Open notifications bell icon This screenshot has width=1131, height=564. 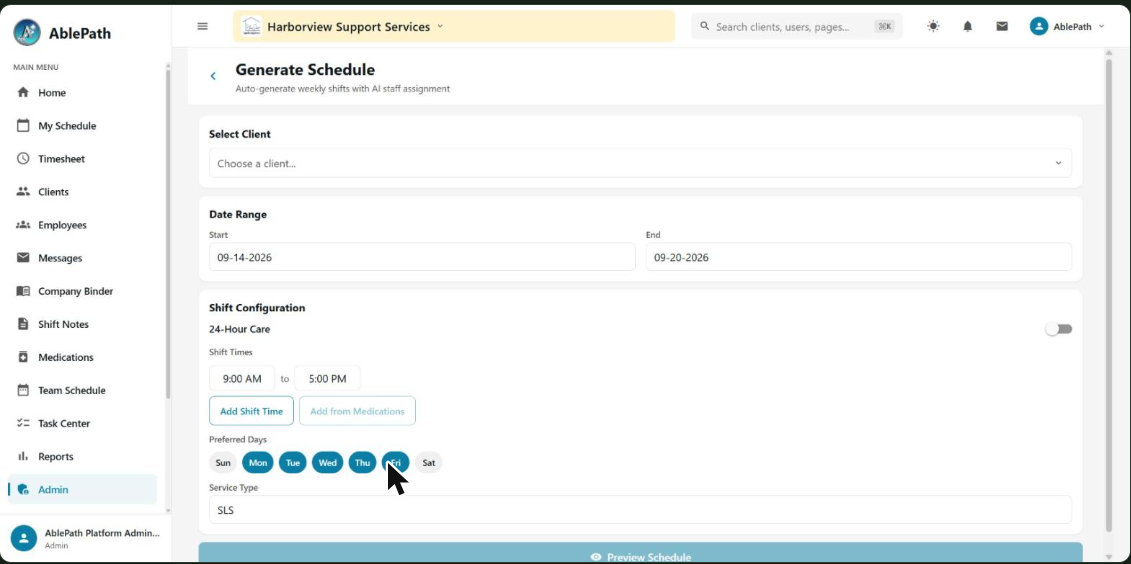coord(968,26)
